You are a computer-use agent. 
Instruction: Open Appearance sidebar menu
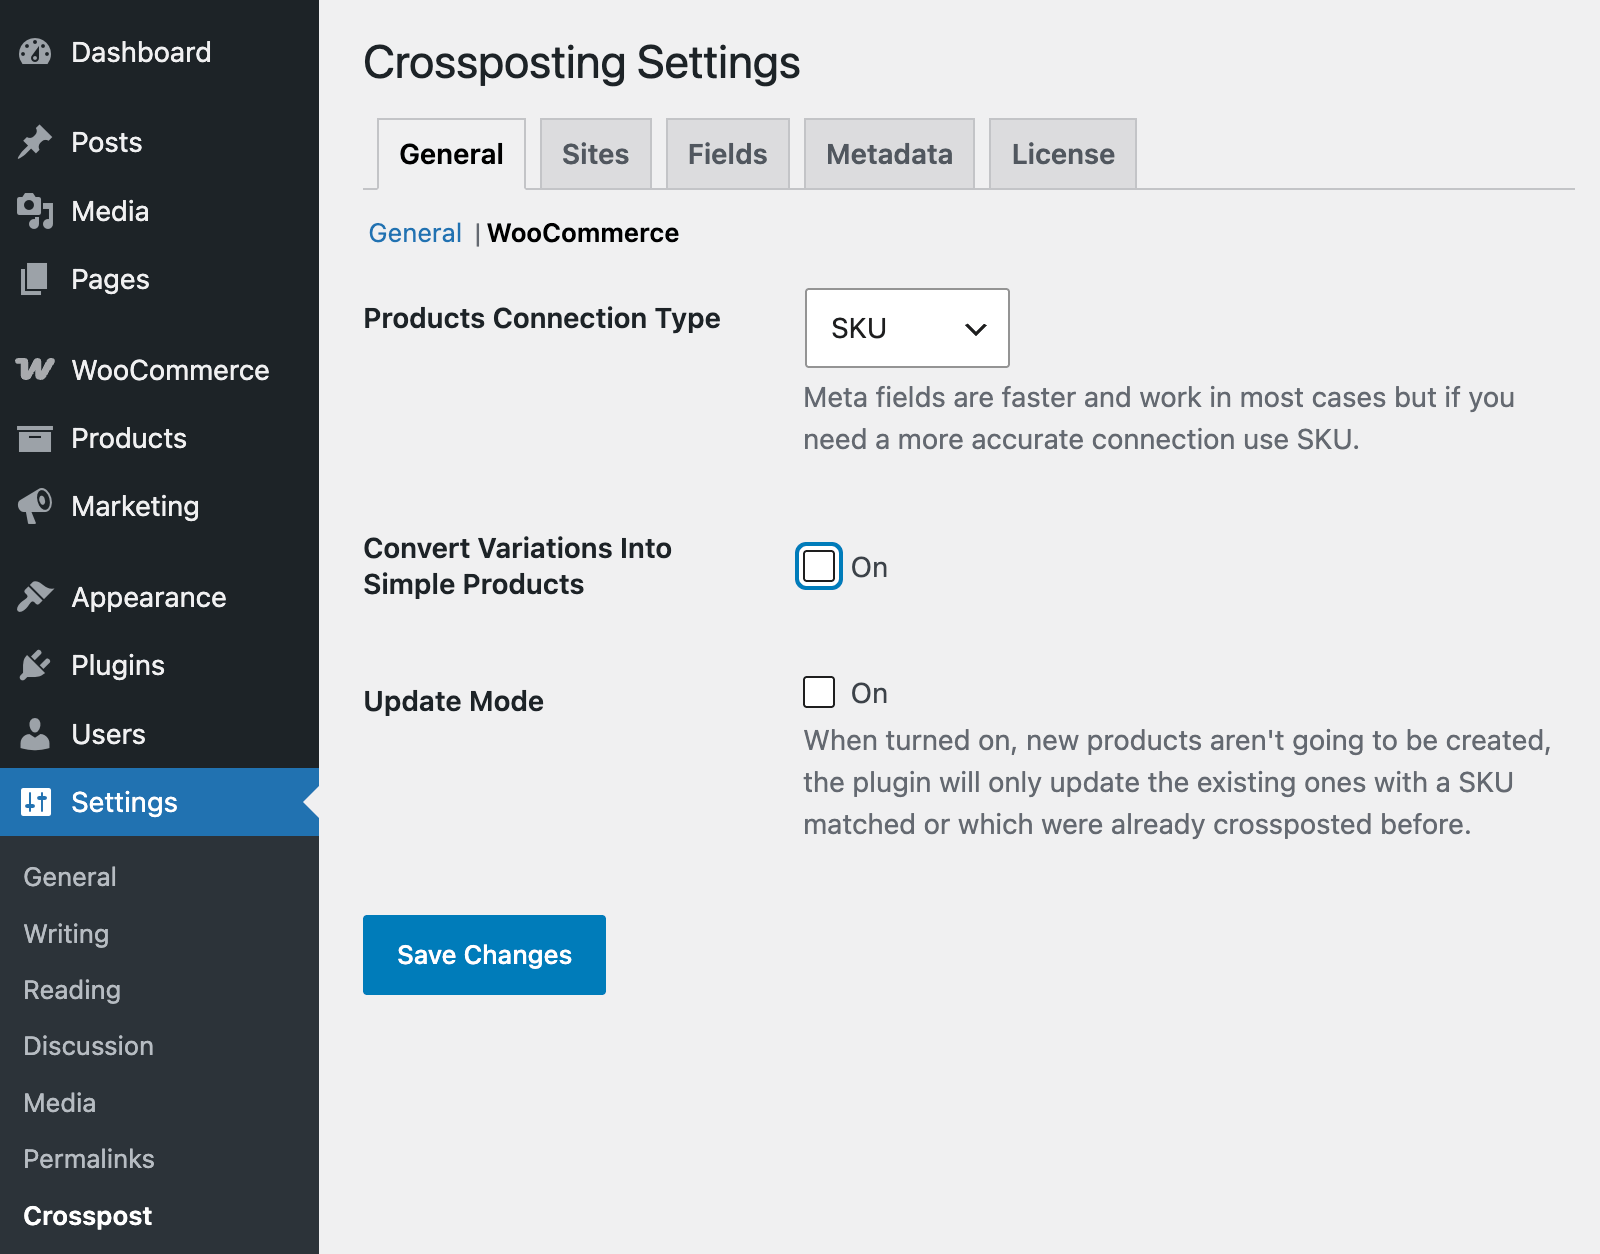point(159,597)
